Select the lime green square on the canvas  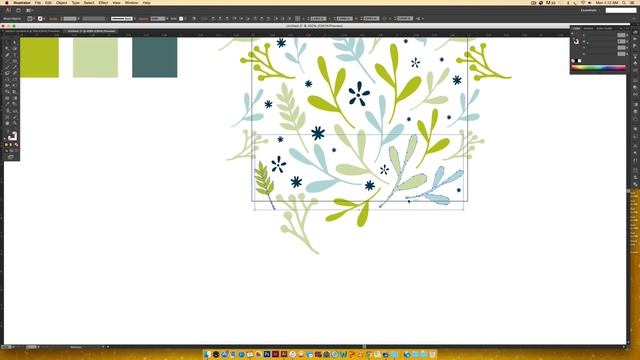pos(39,58)
